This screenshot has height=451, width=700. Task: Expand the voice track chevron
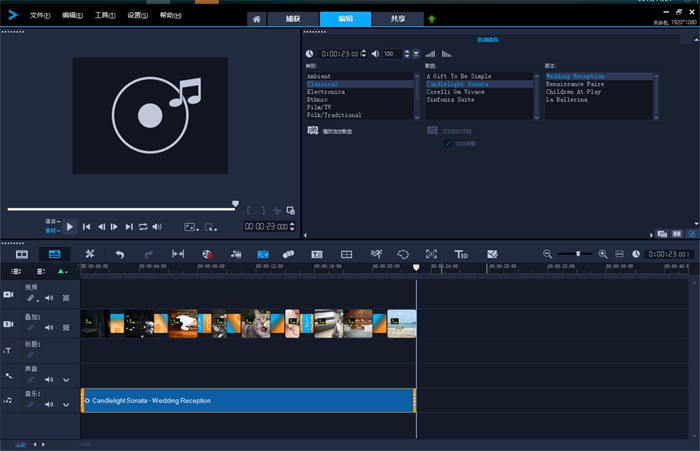pyautogui.click(x=66, y=380)
